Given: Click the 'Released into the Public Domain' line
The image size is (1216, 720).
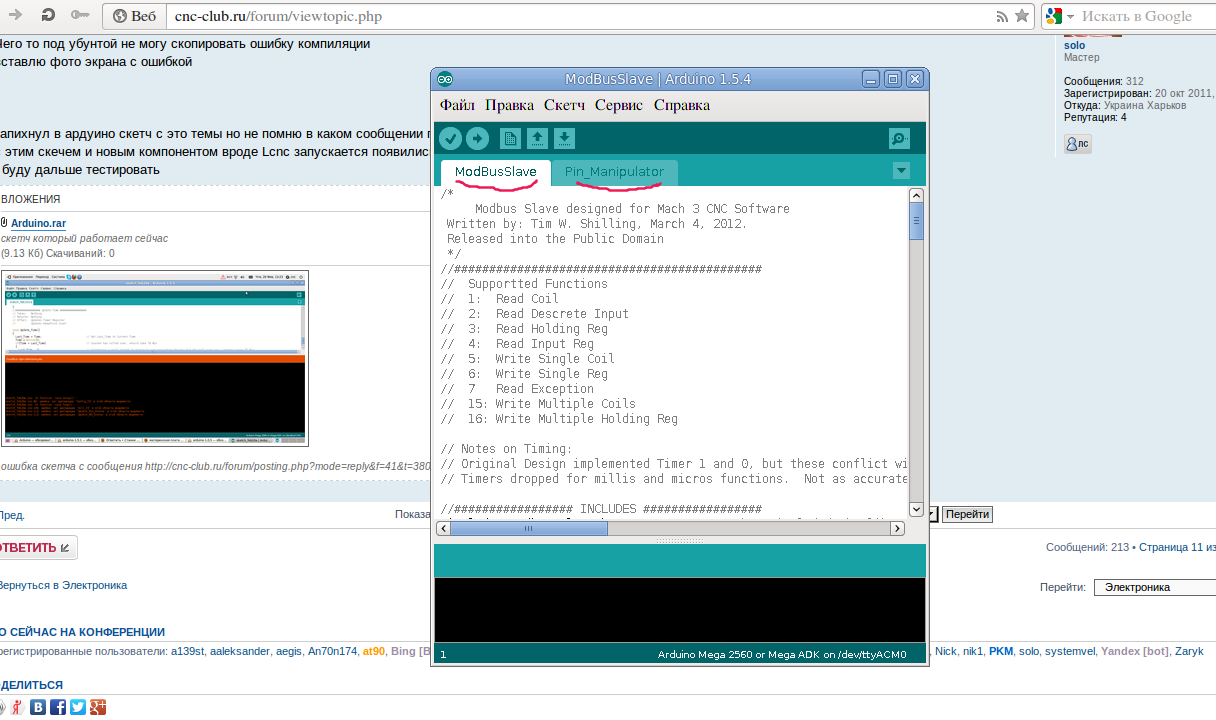Looking at the screenshot, I should pyautogui.click(x=555, y=239).
